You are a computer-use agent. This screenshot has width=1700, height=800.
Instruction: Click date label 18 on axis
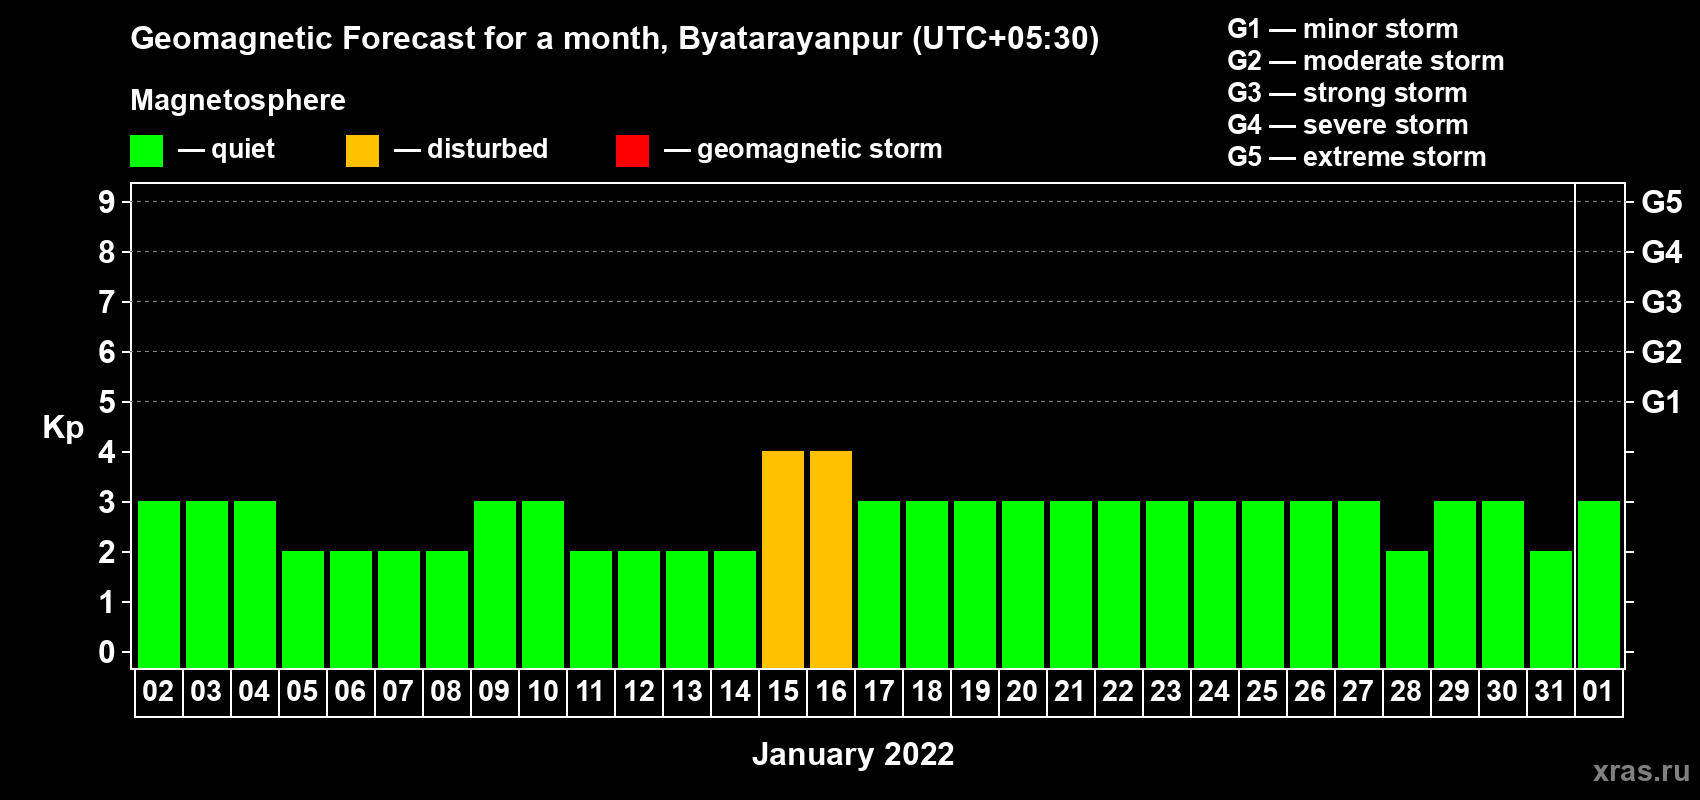pos(926,691)
